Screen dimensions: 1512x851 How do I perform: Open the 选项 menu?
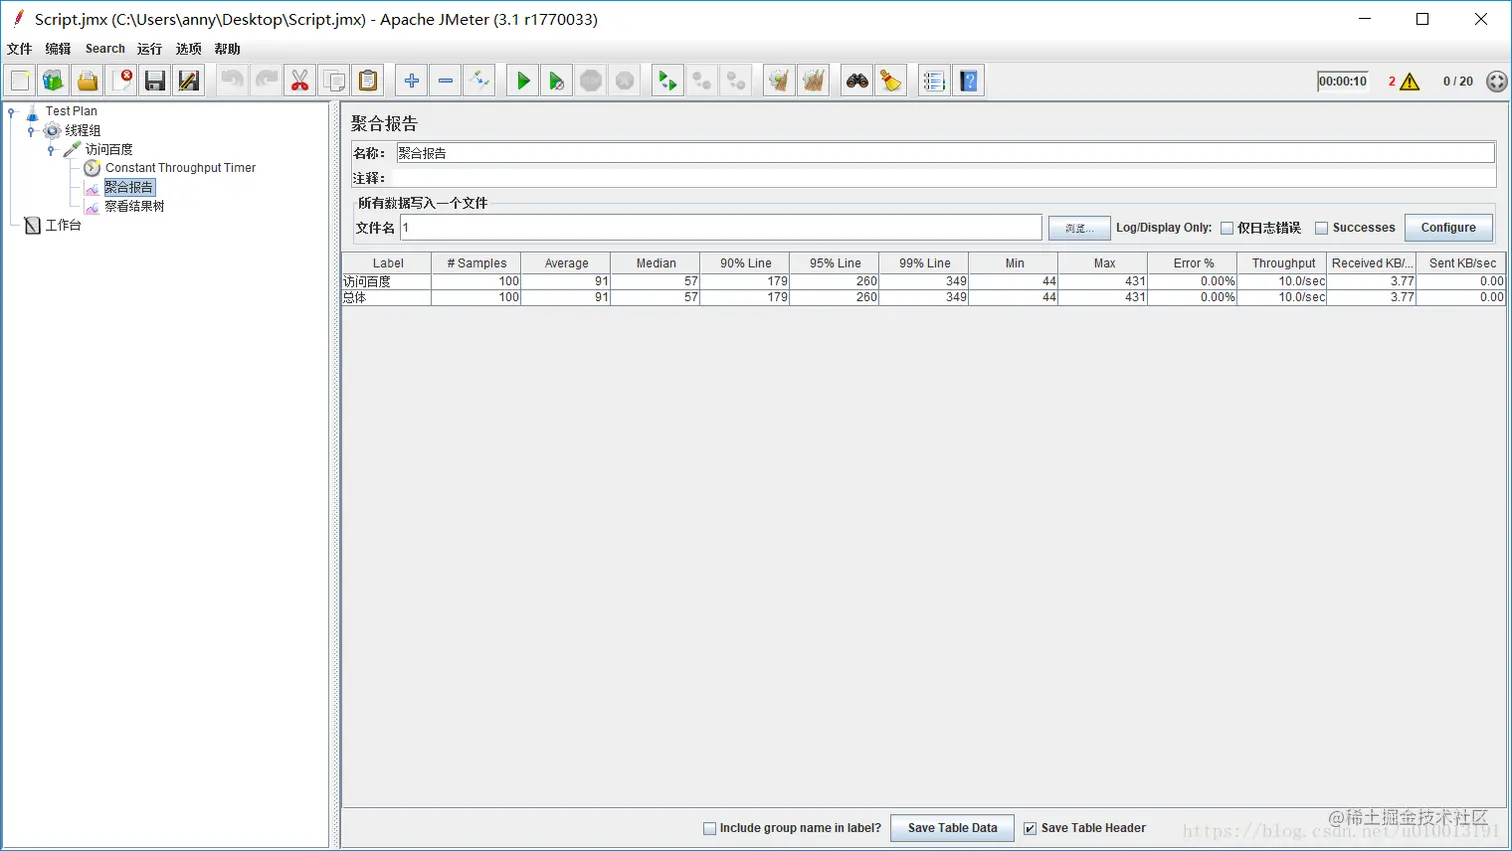(x=189, y=49)
